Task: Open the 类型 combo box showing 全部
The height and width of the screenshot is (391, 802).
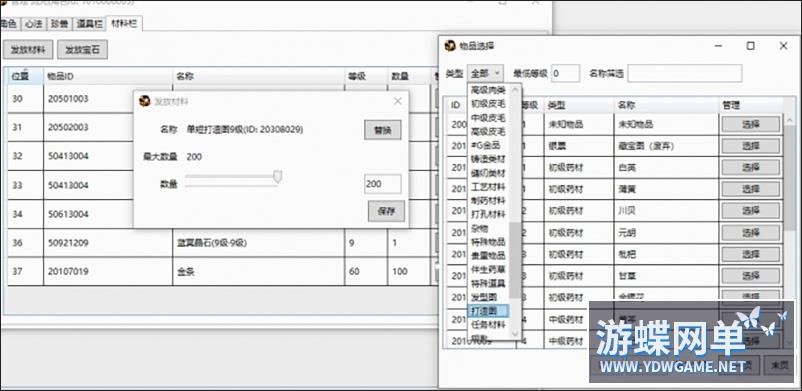Action: (x=485, y=73)
